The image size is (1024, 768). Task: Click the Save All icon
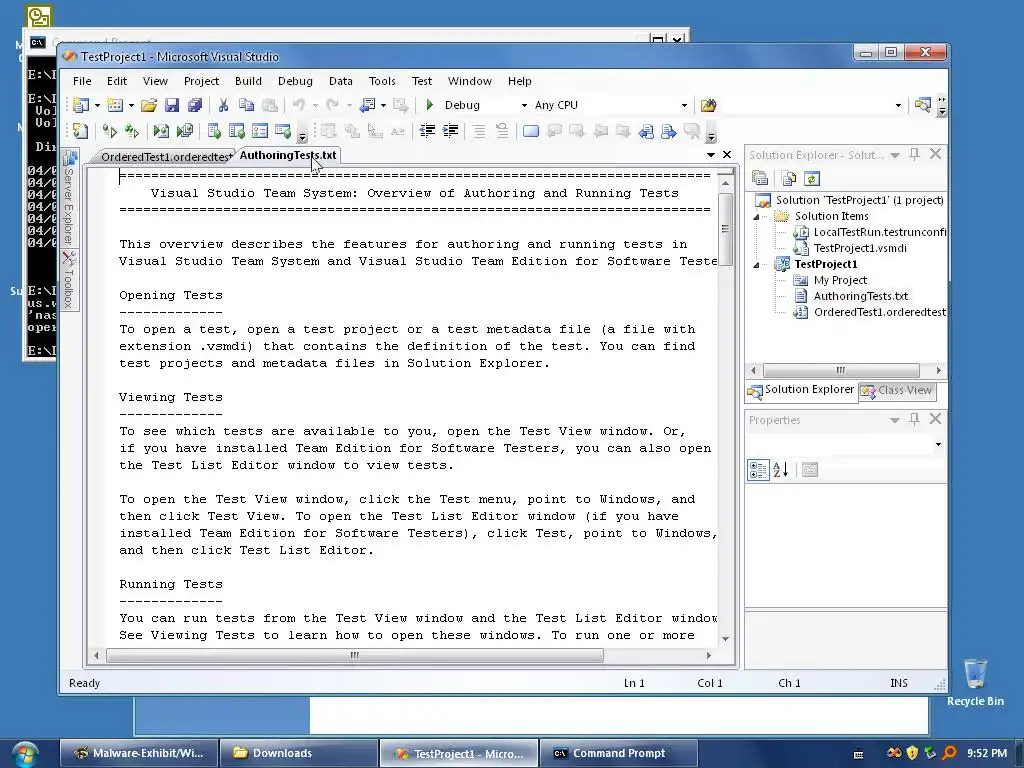[x=195, y=105]
